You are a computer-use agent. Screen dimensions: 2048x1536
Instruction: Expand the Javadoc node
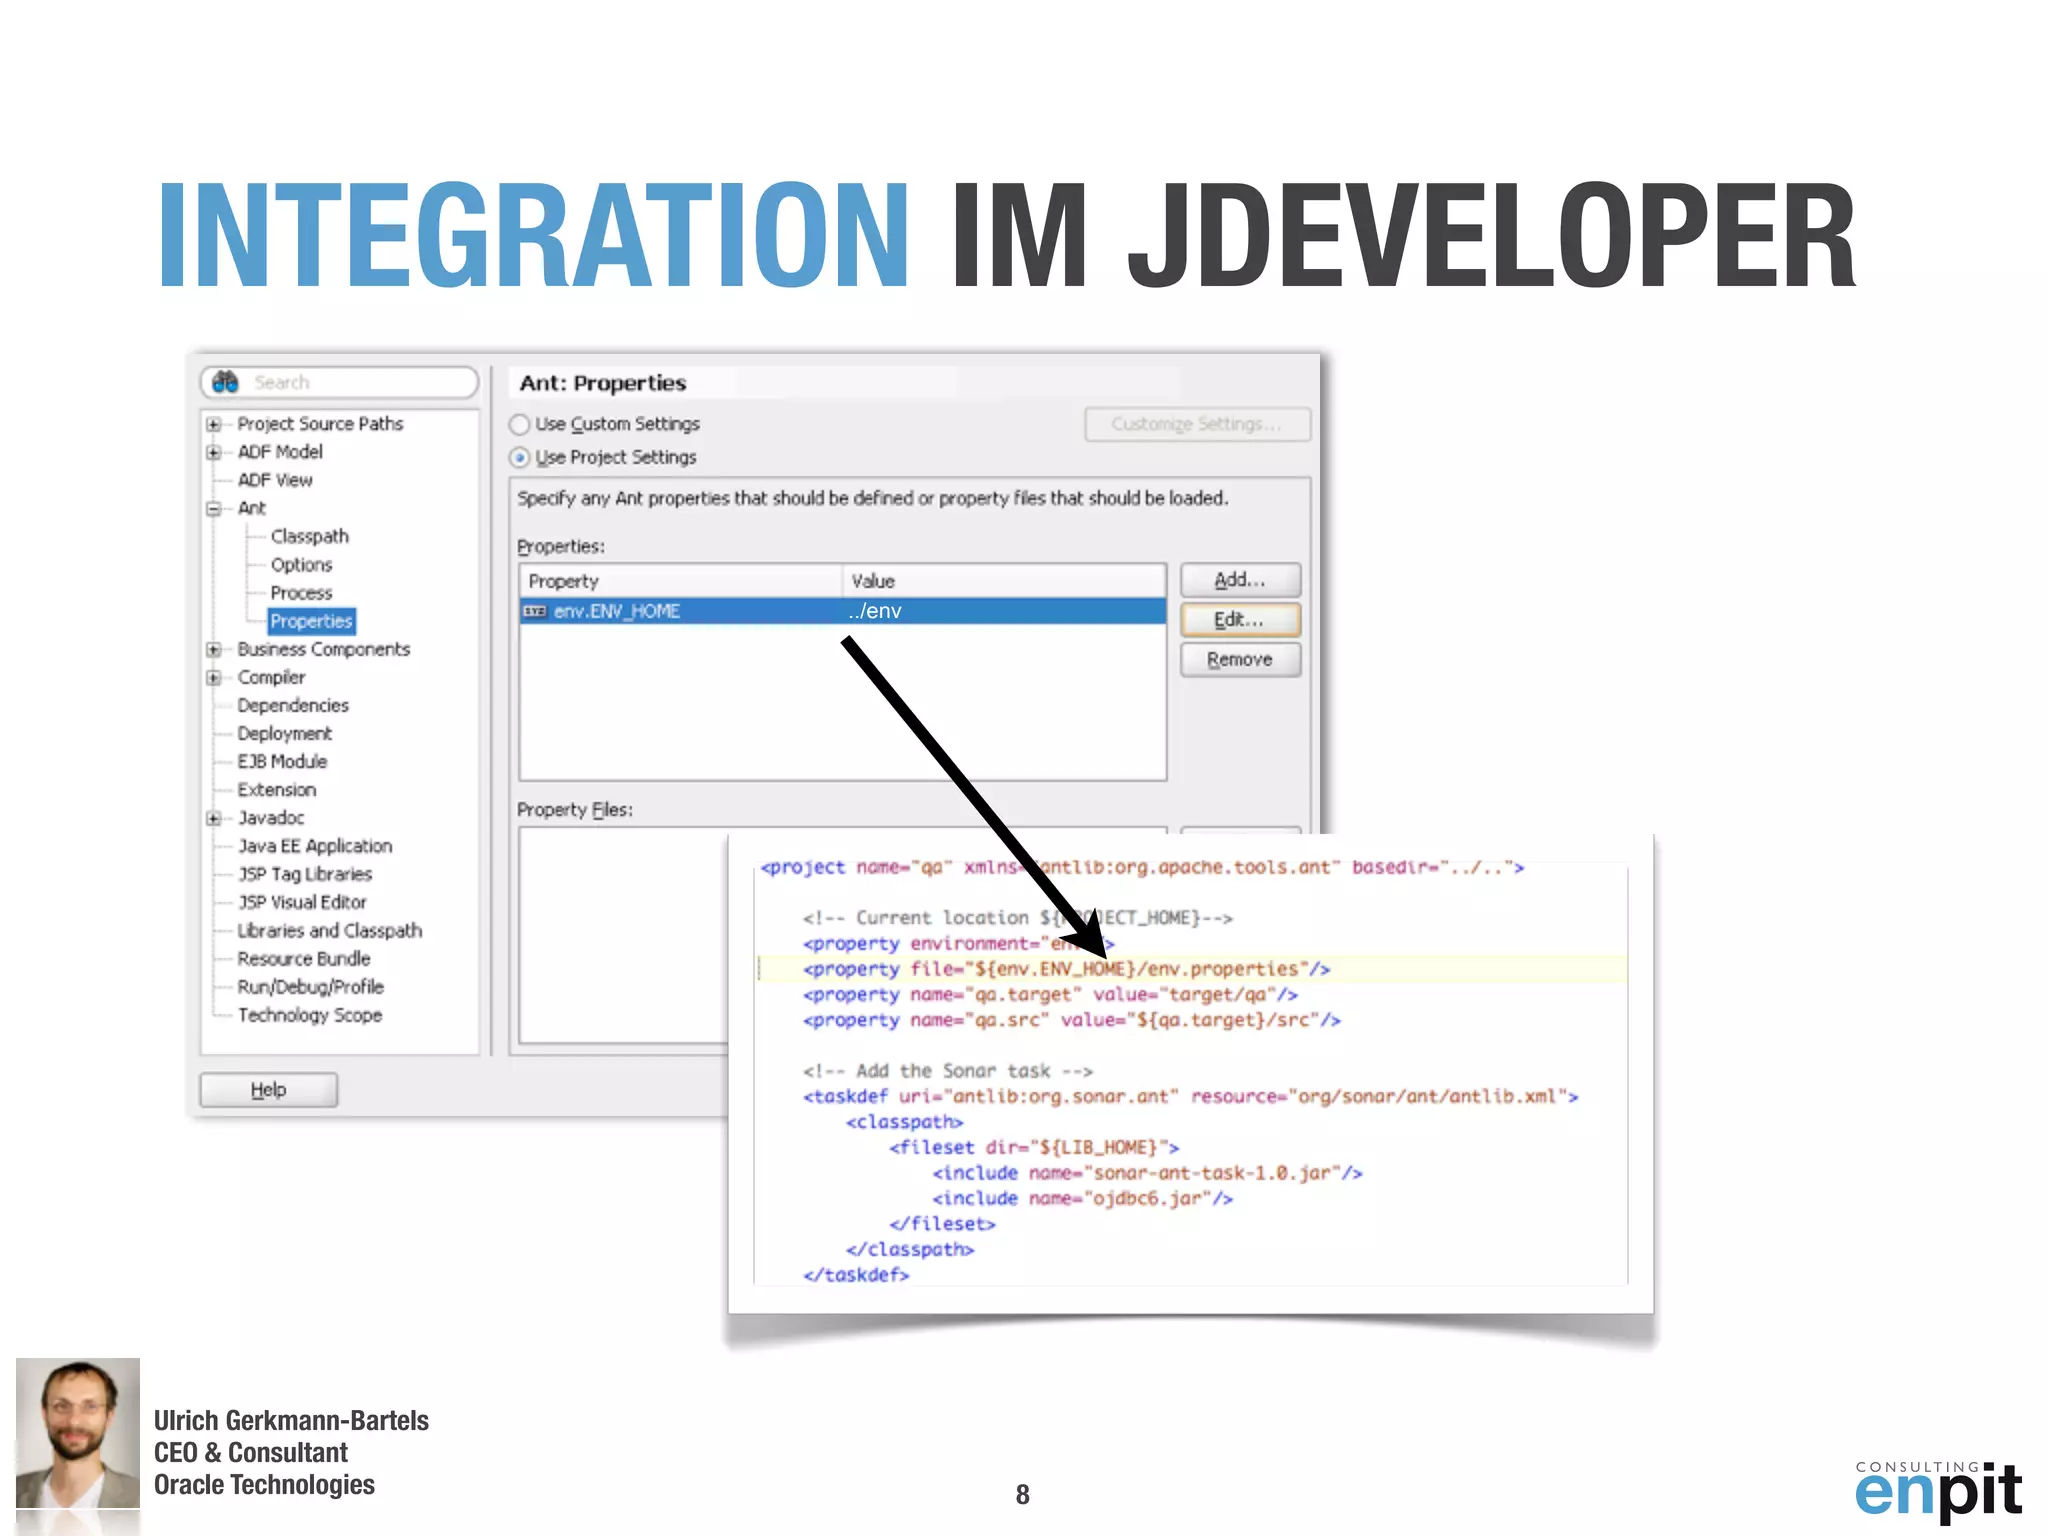[x=213, y=818]
